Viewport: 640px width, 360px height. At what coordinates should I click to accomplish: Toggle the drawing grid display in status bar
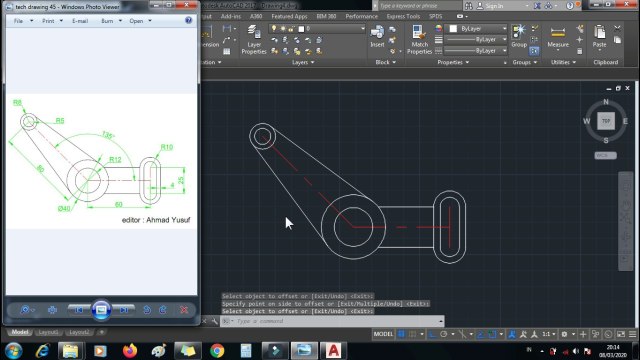(x=401, y=334)
